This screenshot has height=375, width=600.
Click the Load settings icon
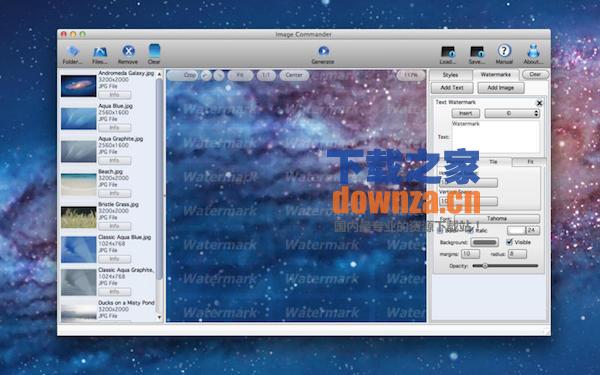point(448,52)
